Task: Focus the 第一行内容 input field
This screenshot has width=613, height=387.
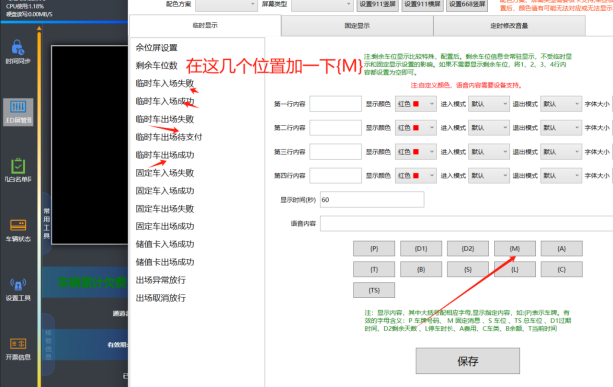Action: [335, 104]
